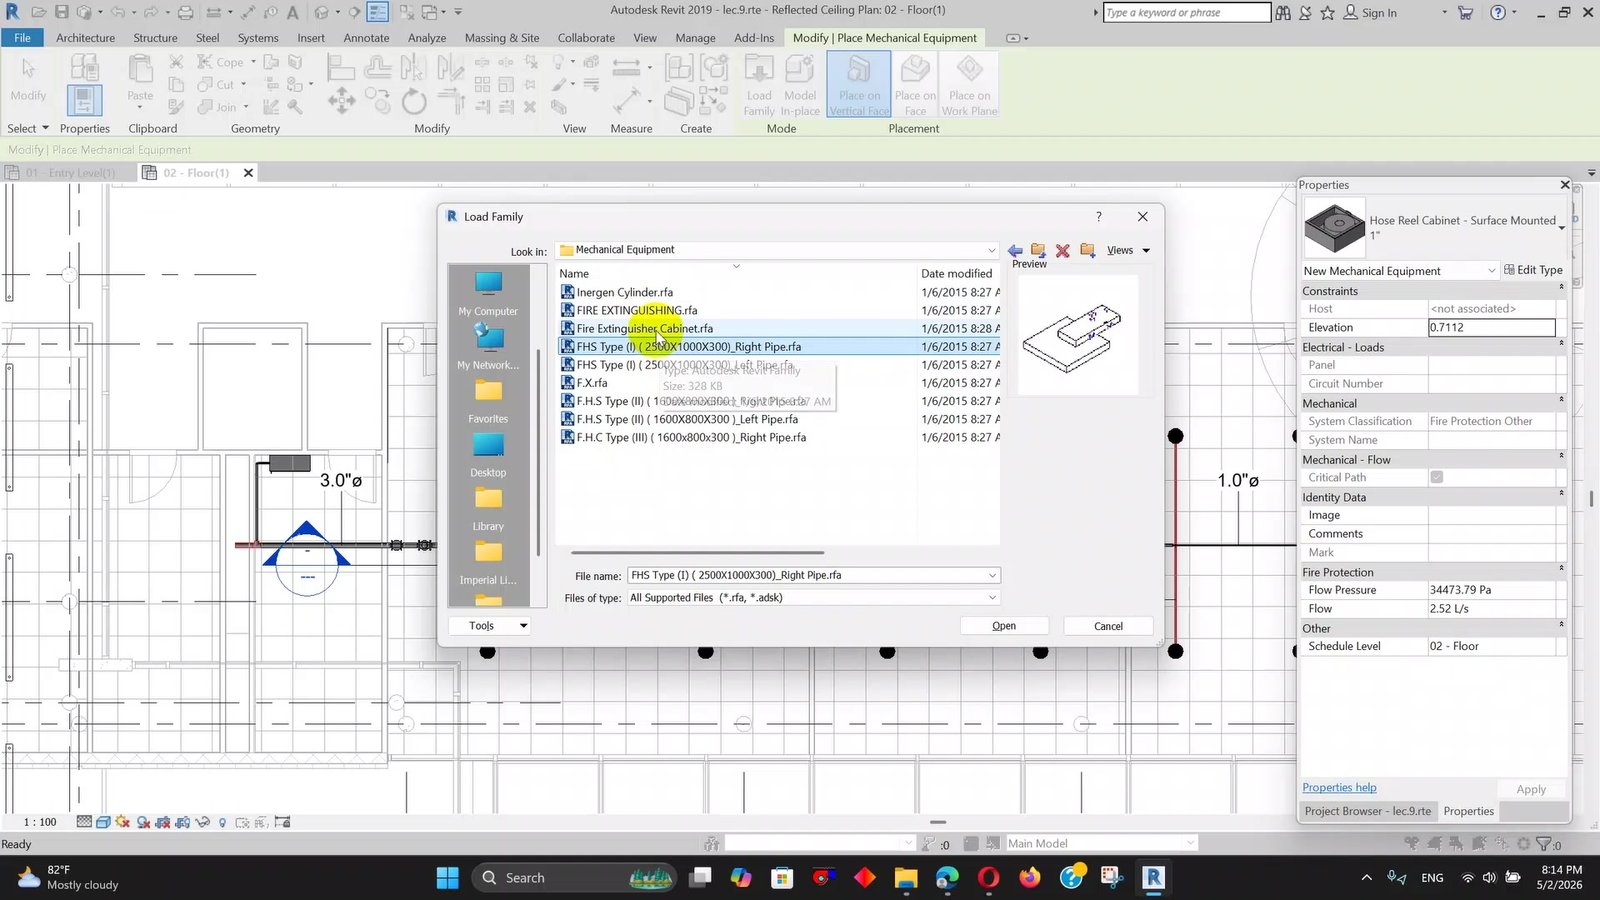This screenshot has width=1600, height=900.
Task: Cancel the Load Family dialog
Action: (1108, 626)
